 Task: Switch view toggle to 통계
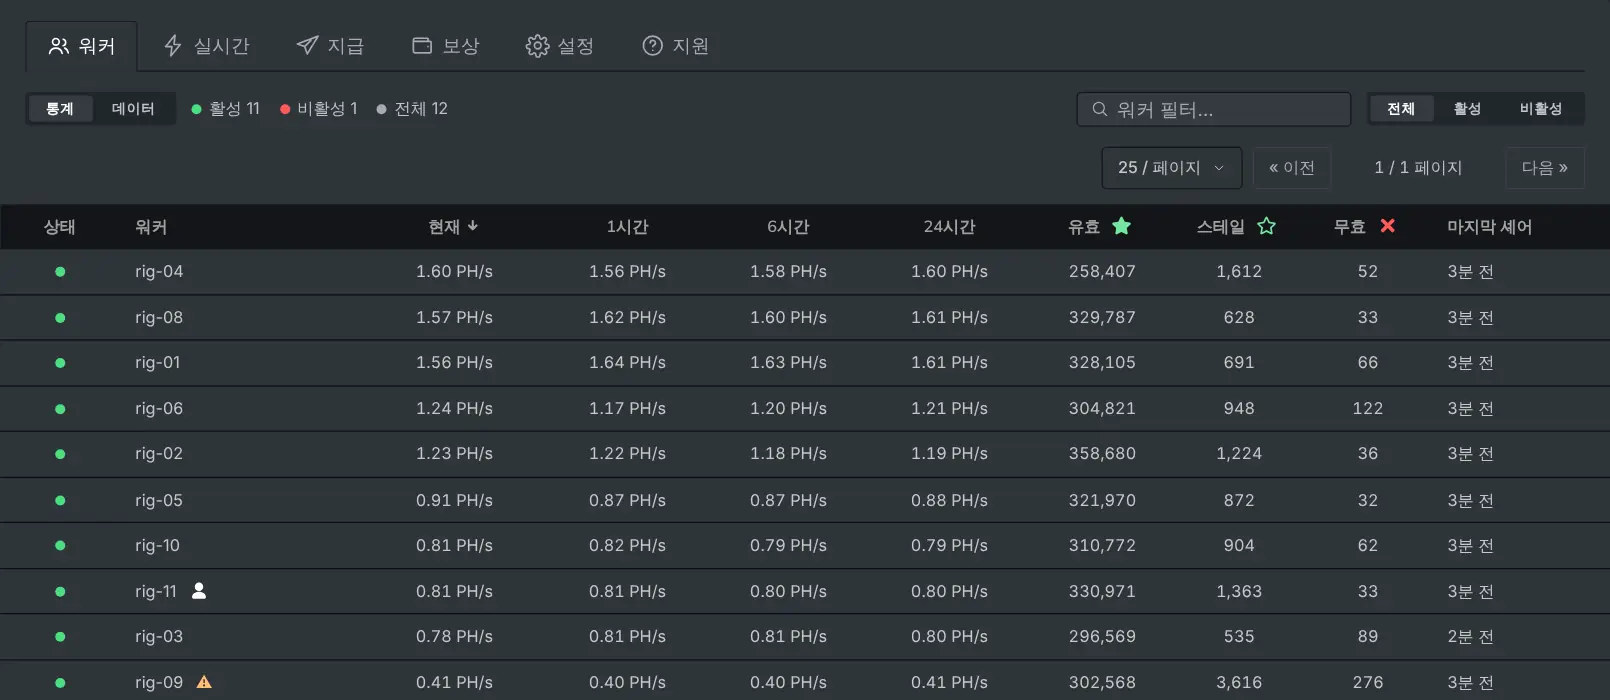(60, 109)
